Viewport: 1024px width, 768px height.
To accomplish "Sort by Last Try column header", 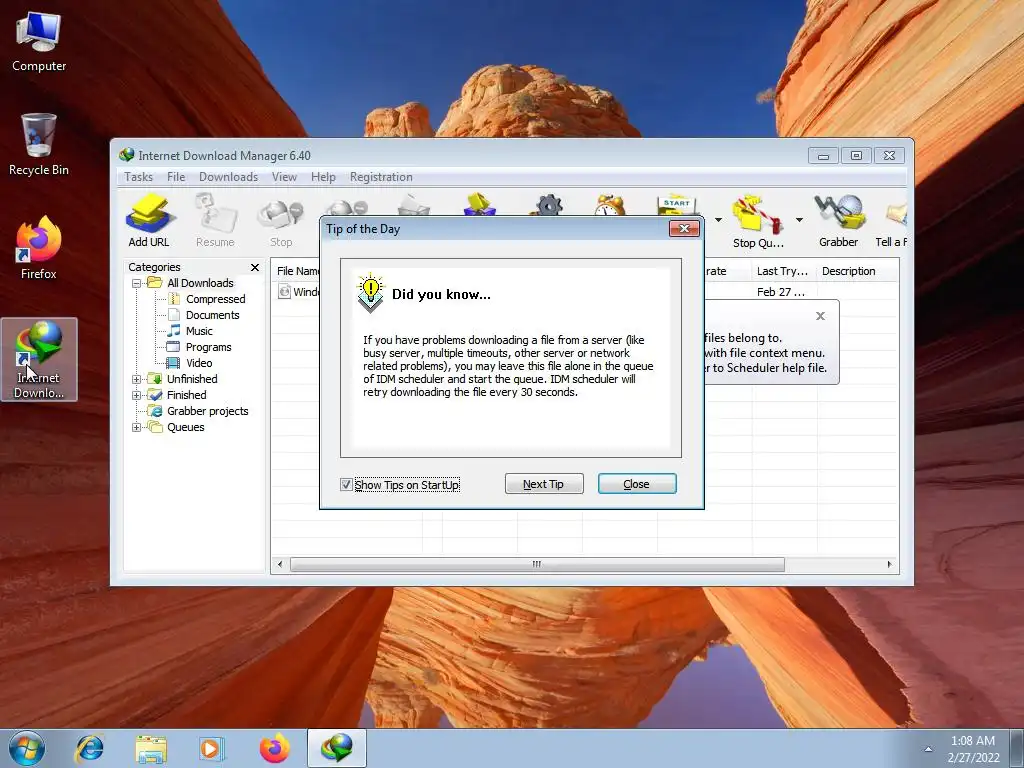I will click(x=782, y=271).
